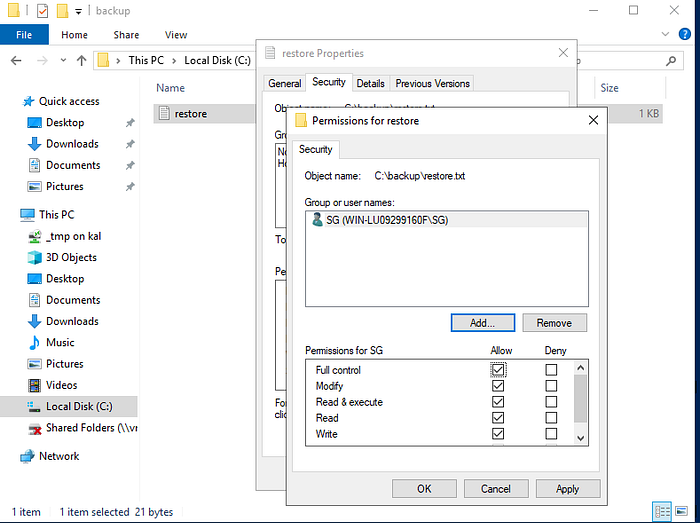The height and width of the screenshot is (523, 700).
Task: Click Properties quick access toolbar icon
Action: point(42,10)
